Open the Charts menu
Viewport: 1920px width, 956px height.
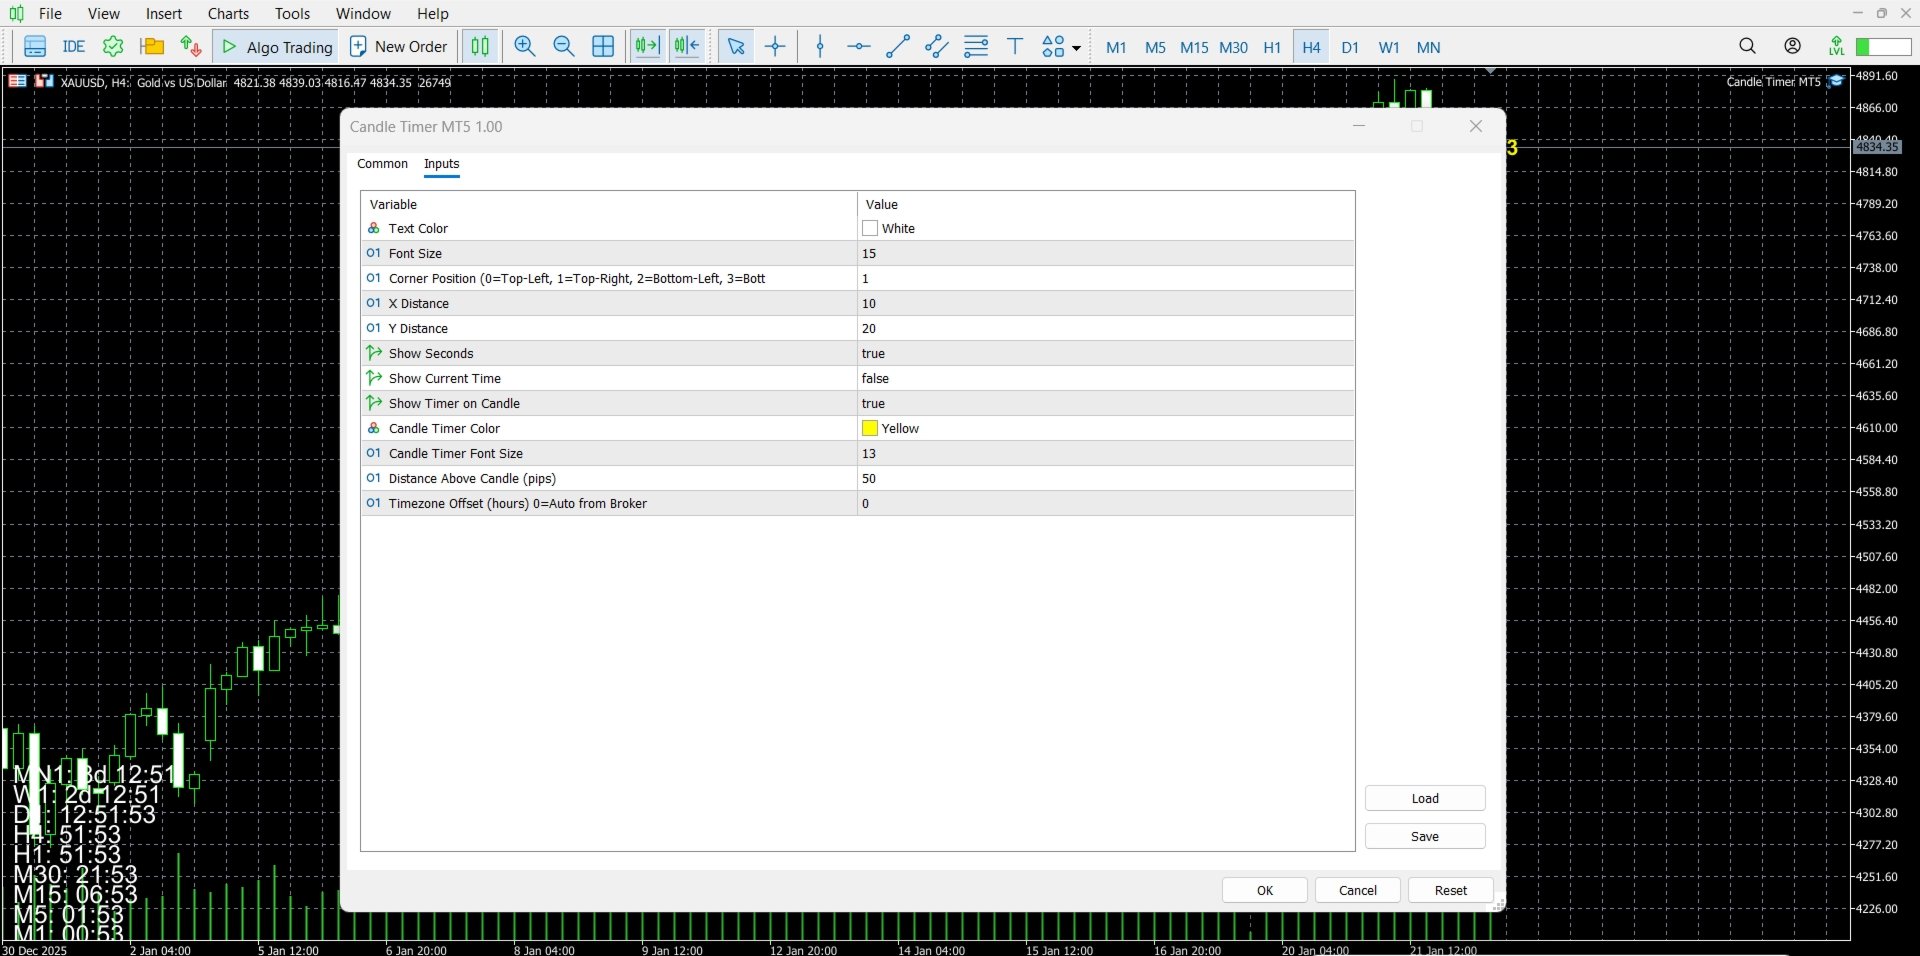click(x=228, y=13)
